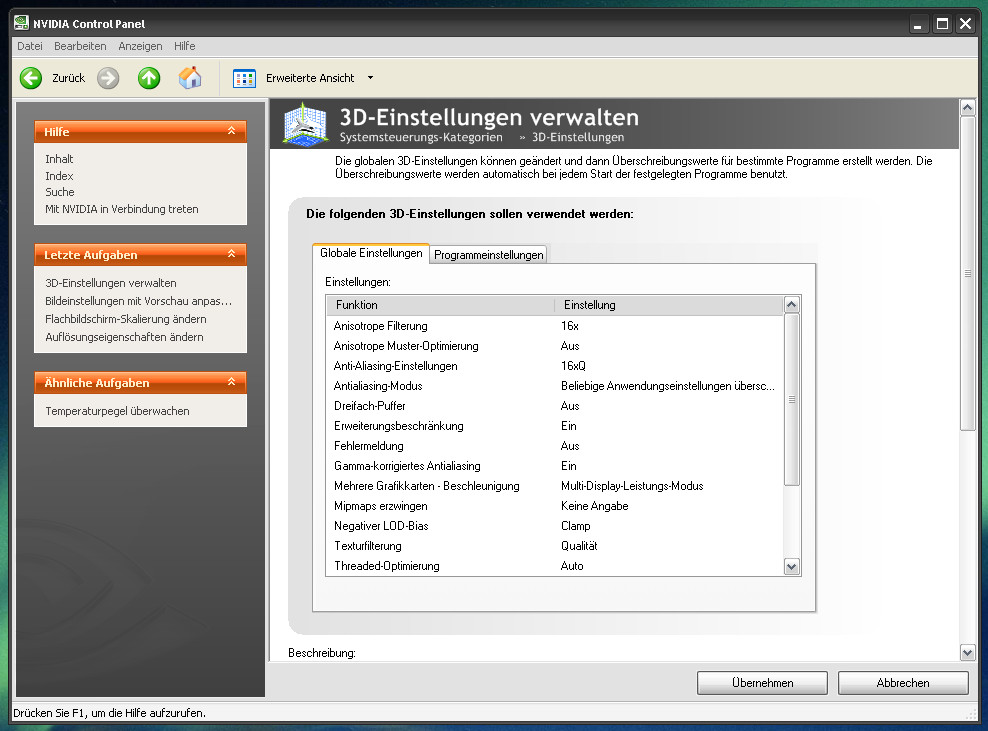Close the NVIDIA Control Panel window
Image resolution: width=988 pixels, height=731 pixels.
[965, 24]
